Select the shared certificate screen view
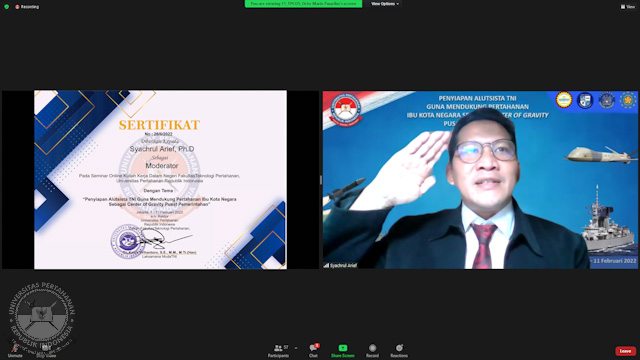This screenshot has height=360, width=640. point(160,180)
